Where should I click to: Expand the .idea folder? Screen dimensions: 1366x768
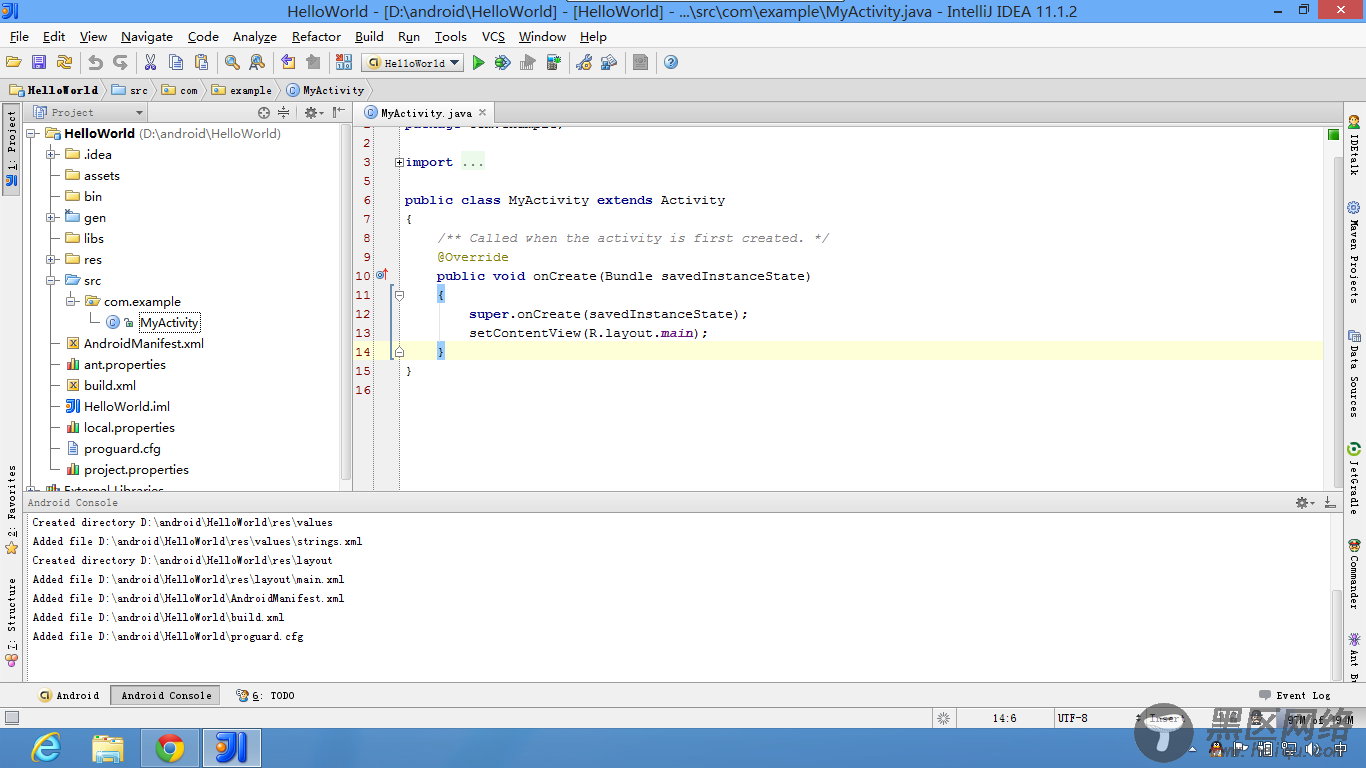click(51, 154)
